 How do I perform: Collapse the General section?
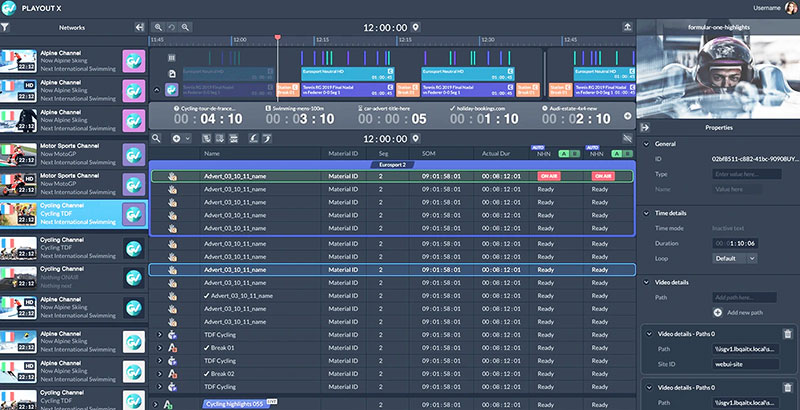pos(646,144)
